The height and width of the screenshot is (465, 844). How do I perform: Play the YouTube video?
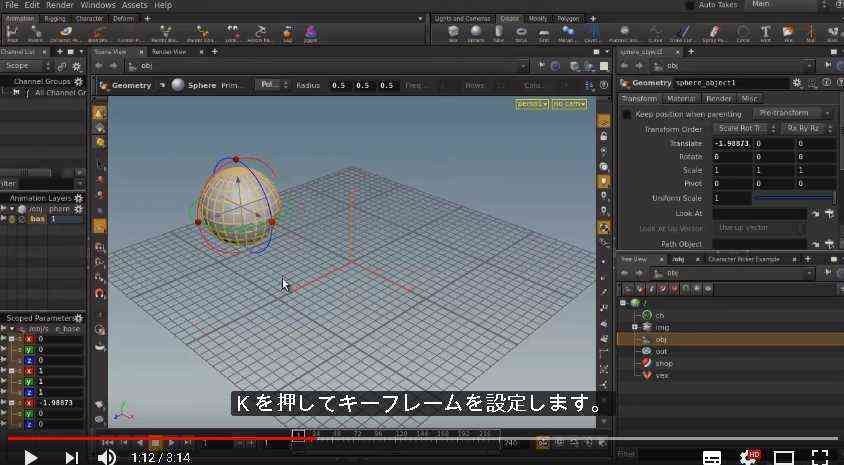30,457
